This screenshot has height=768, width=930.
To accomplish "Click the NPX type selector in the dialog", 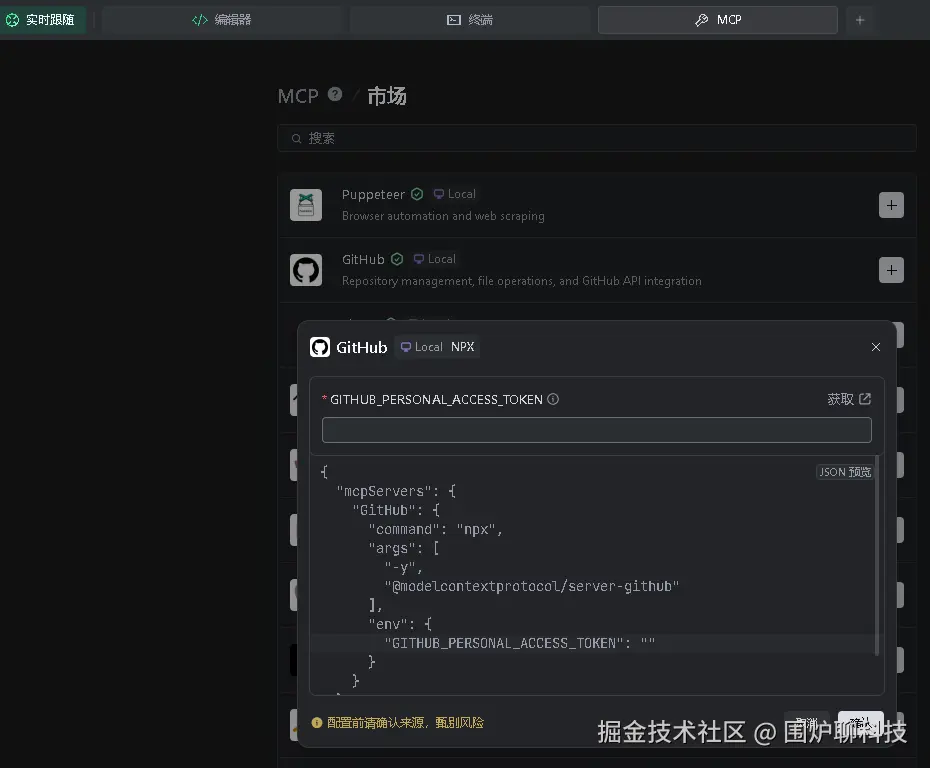I will tap(462, 347).
